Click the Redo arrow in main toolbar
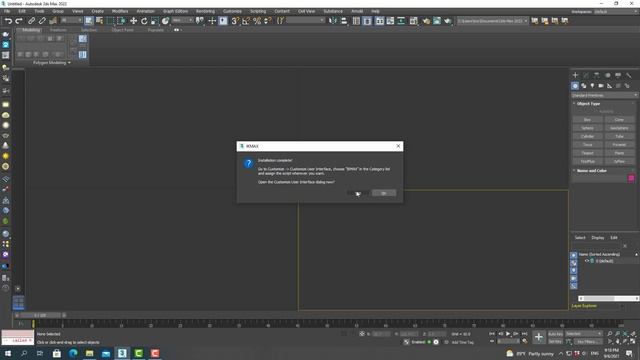 coord(19,21)
